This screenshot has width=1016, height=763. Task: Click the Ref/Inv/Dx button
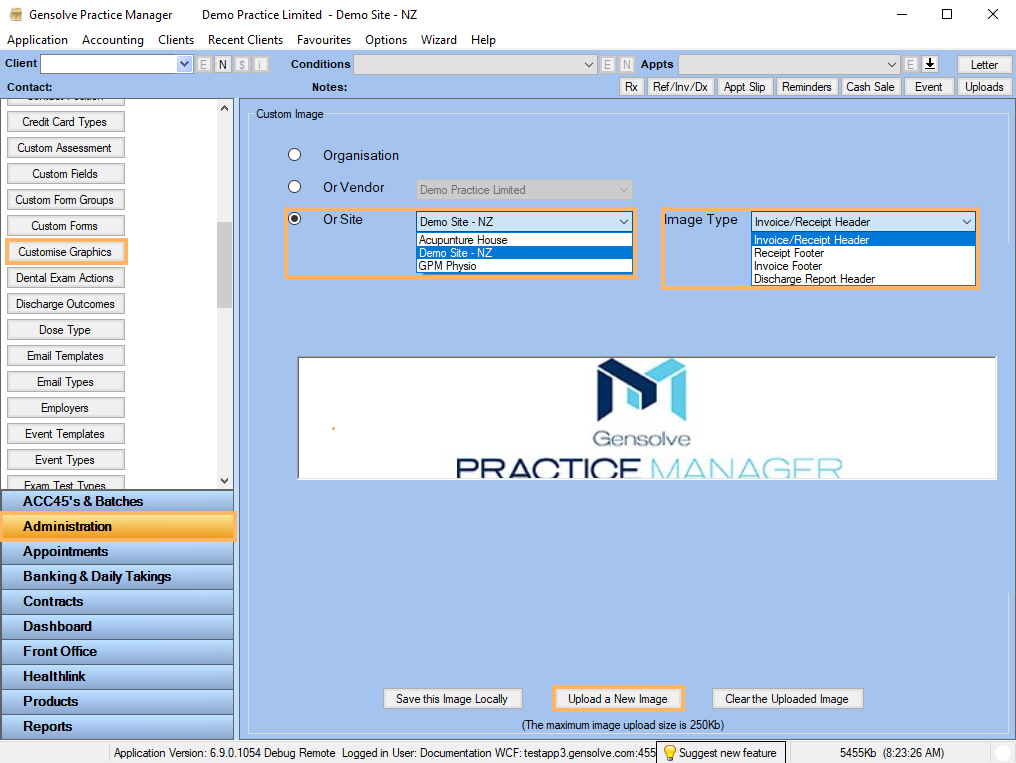point(680,87)
